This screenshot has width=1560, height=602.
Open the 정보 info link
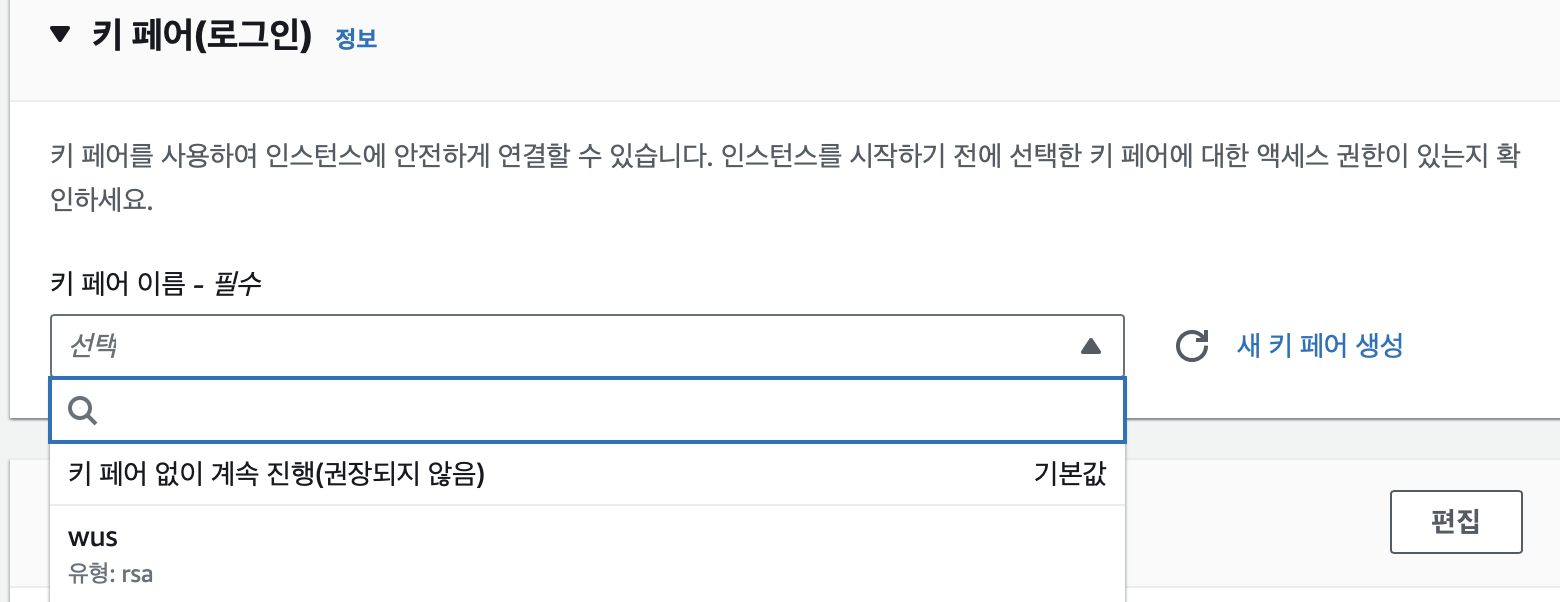point(356,39)
